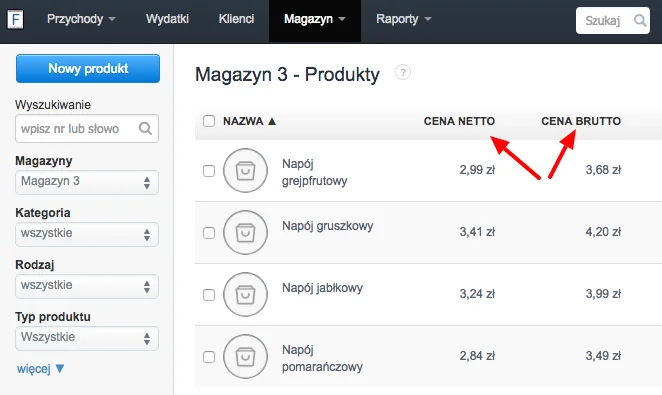
Task: Open the Przychody menu
Action: tap(81, 19)
